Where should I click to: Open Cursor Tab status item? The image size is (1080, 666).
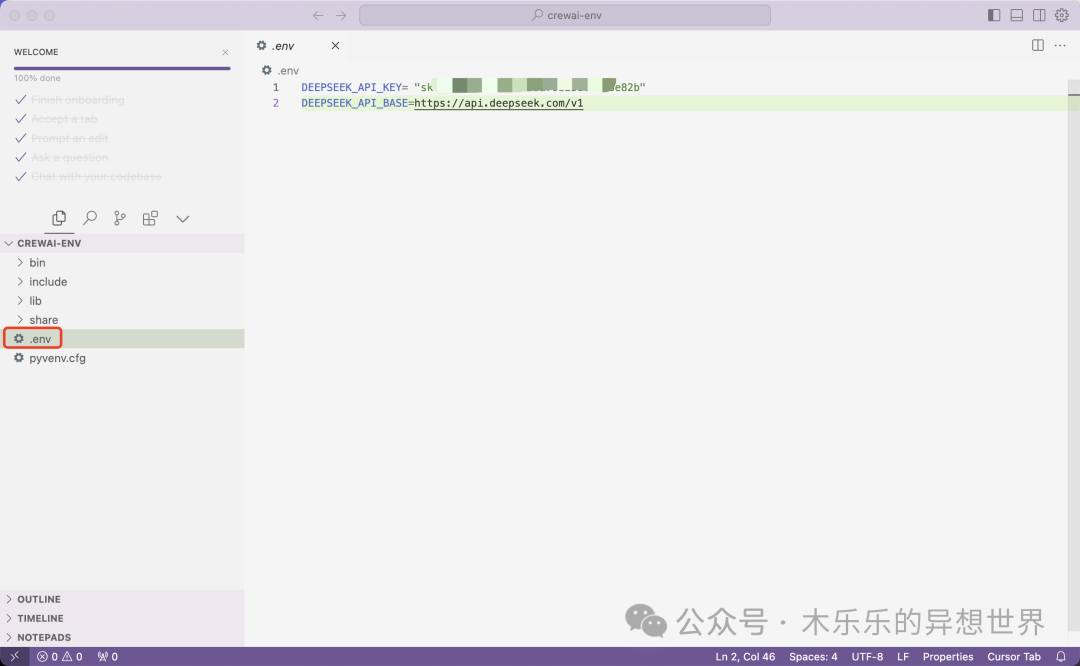pyautogui.click(x=1014, y=656)
